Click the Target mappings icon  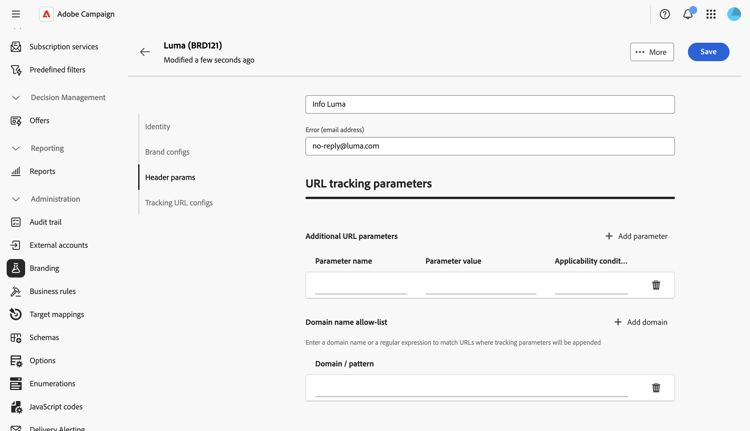(x=16, y=314)
